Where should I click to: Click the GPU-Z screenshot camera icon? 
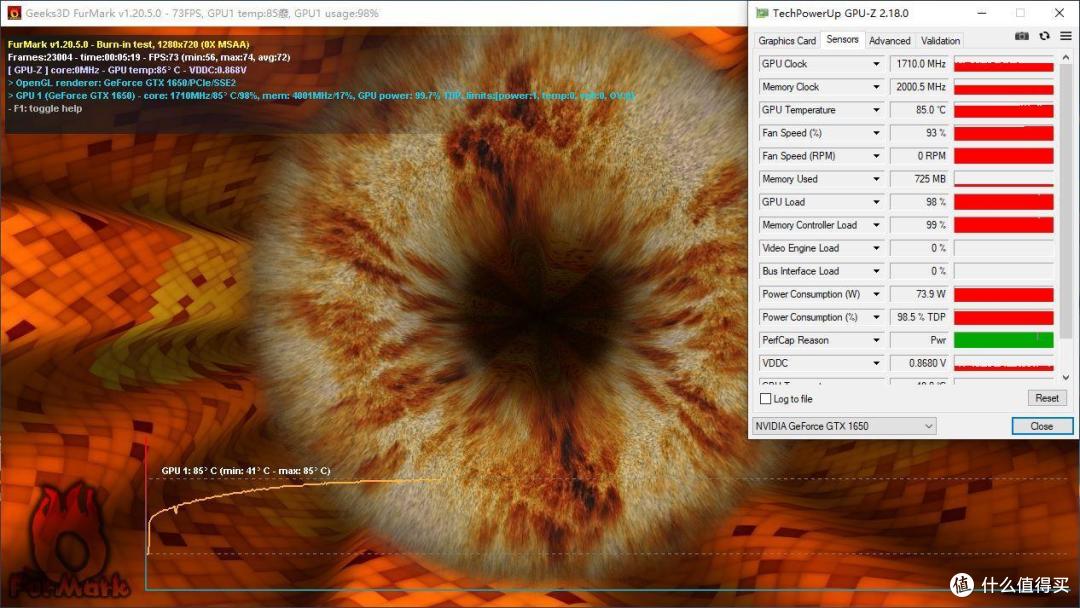[x=1022, y=36]
